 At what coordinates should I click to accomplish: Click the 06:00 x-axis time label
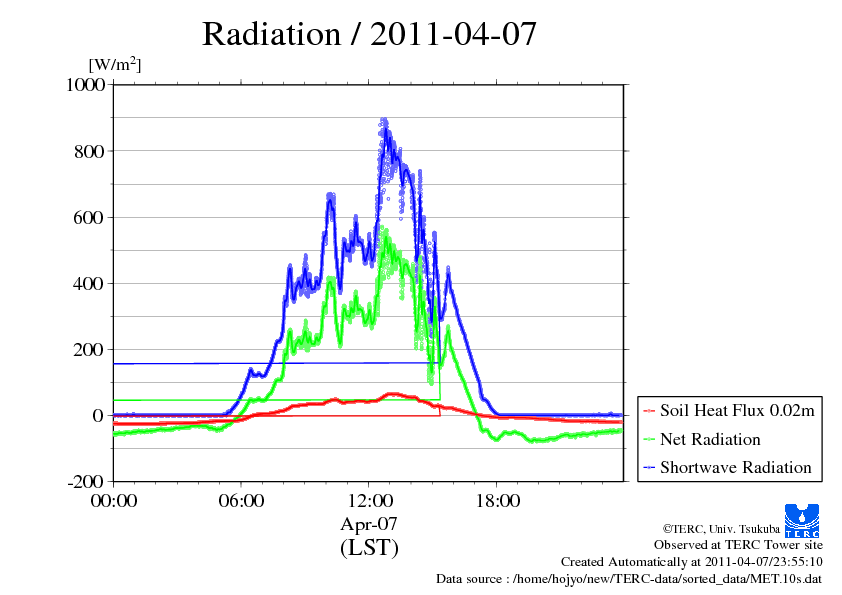(x=241, y=502)
